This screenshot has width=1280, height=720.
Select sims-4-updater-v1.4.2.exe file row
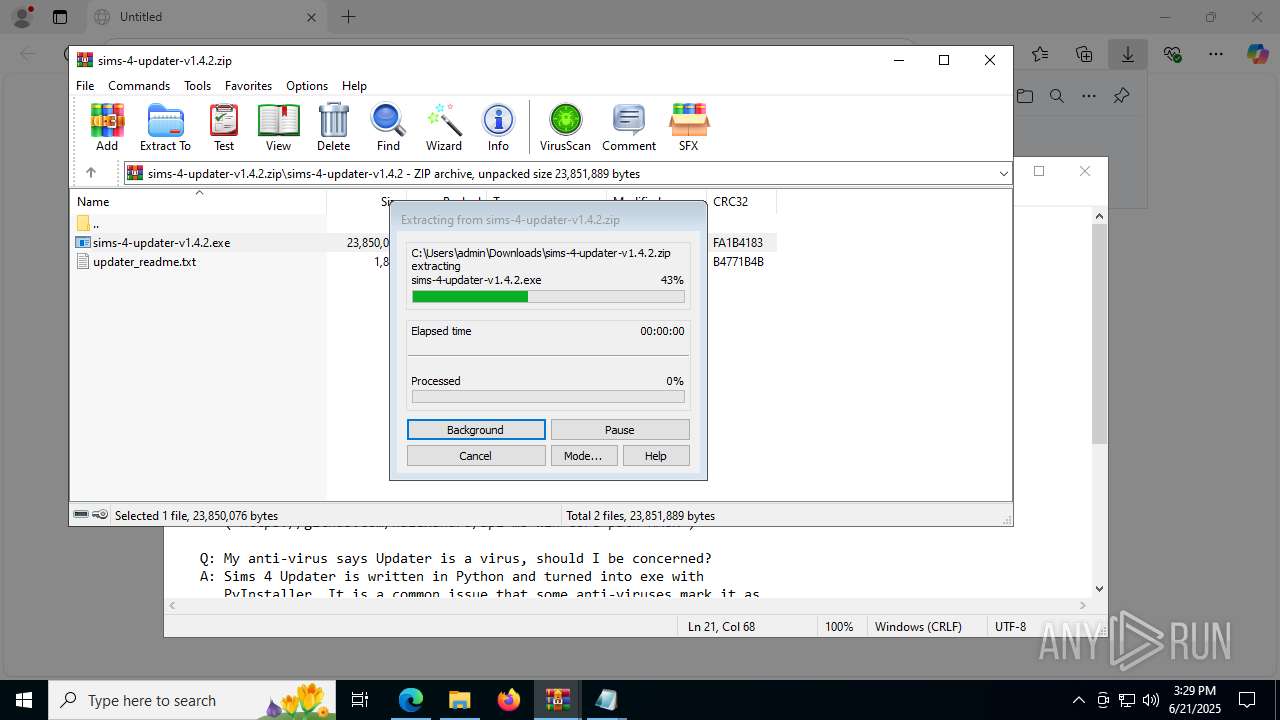[425, 243]
